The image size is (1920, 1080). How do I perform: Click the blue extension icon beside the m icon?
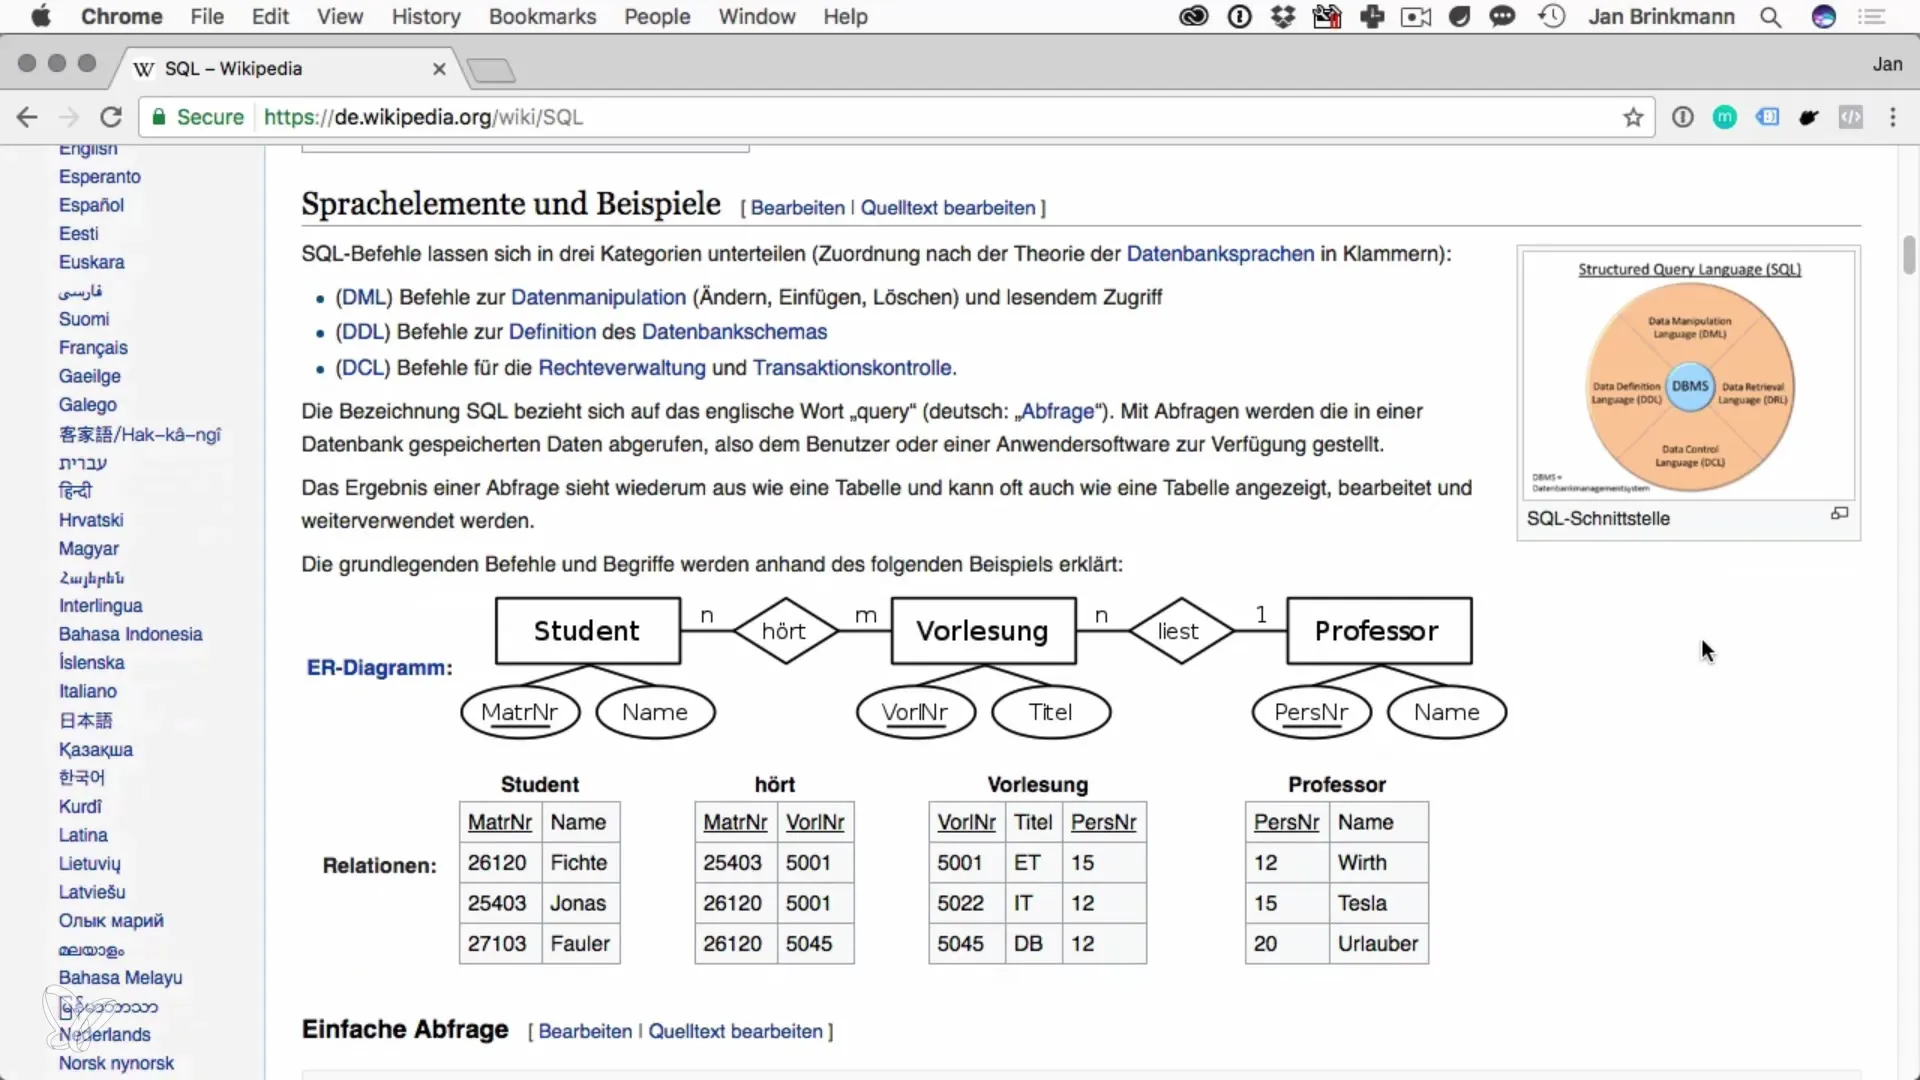(x=1767, y=117)
